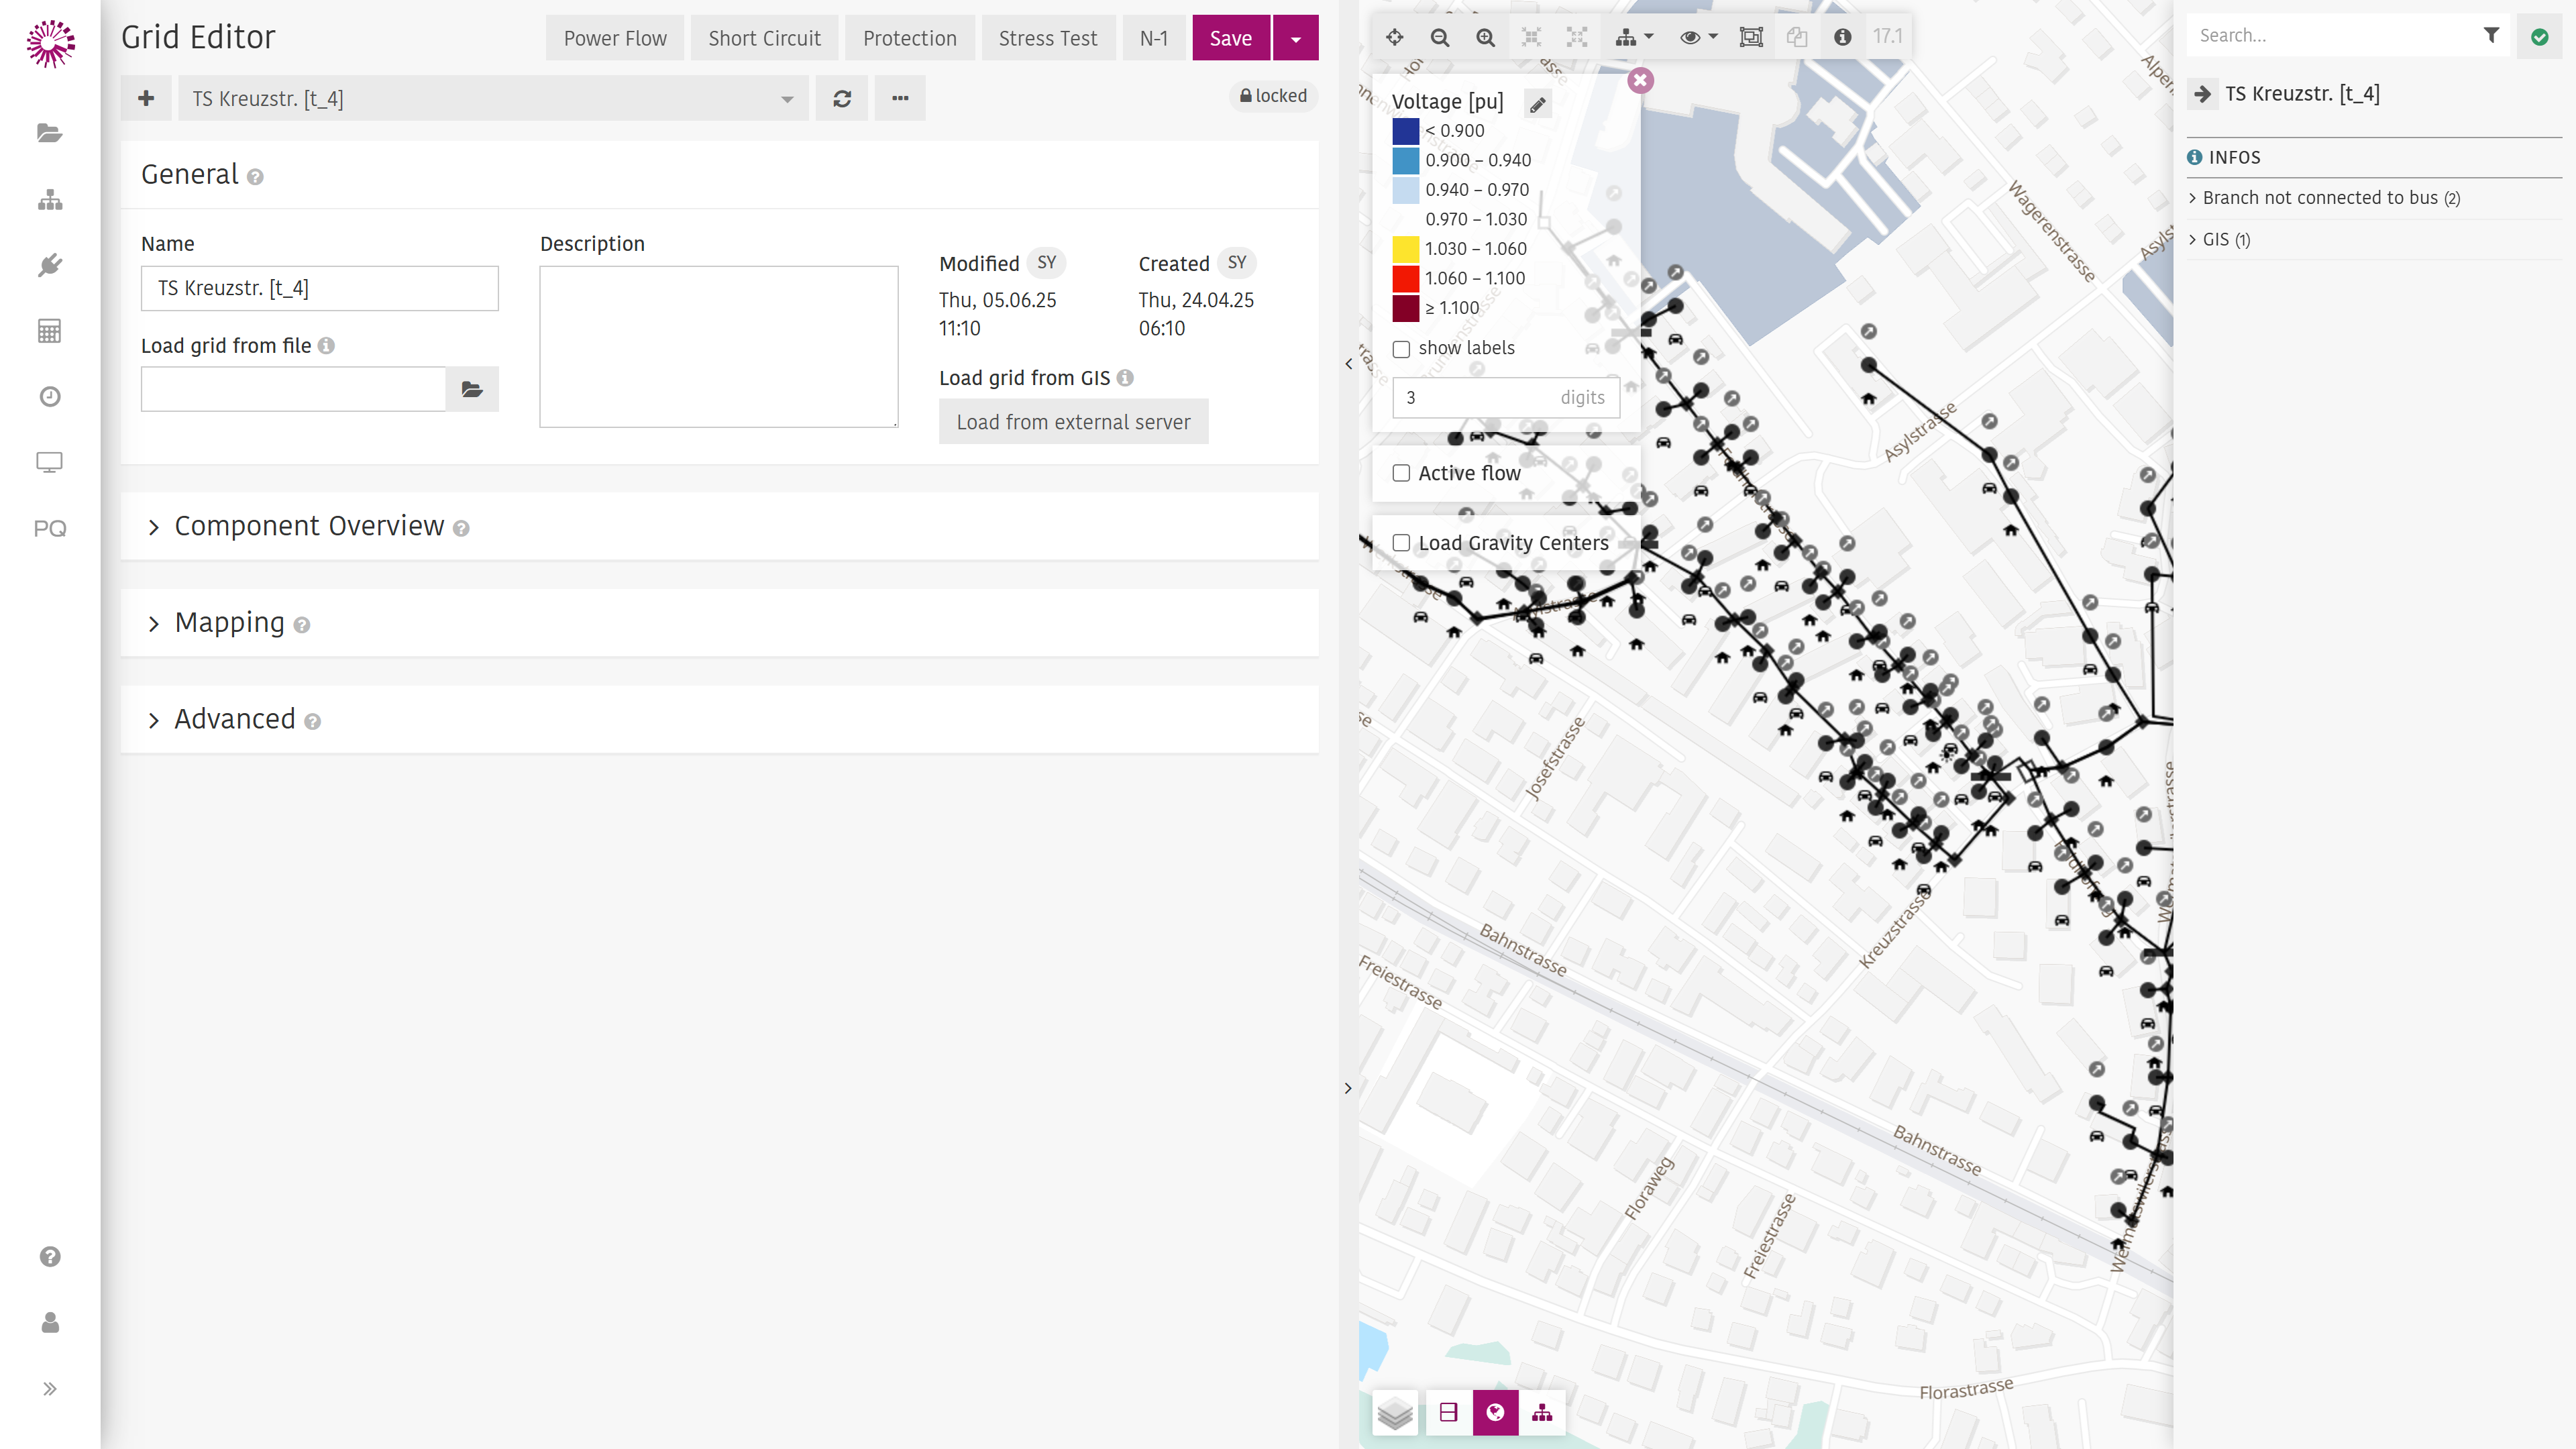Screen dimensions: 2576x1449
Task: Open the TS Kreuzstr. grid selector dropdown
Action: pos(493,98)
